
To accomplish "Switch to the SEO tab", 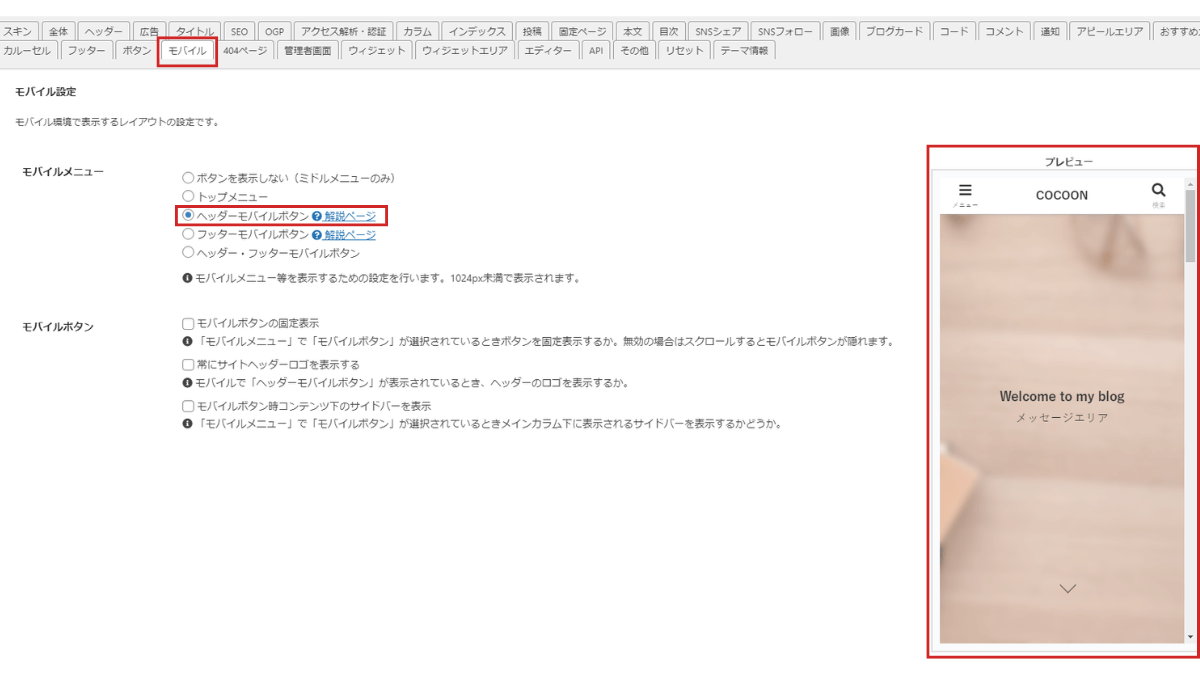I will (238, 31).
